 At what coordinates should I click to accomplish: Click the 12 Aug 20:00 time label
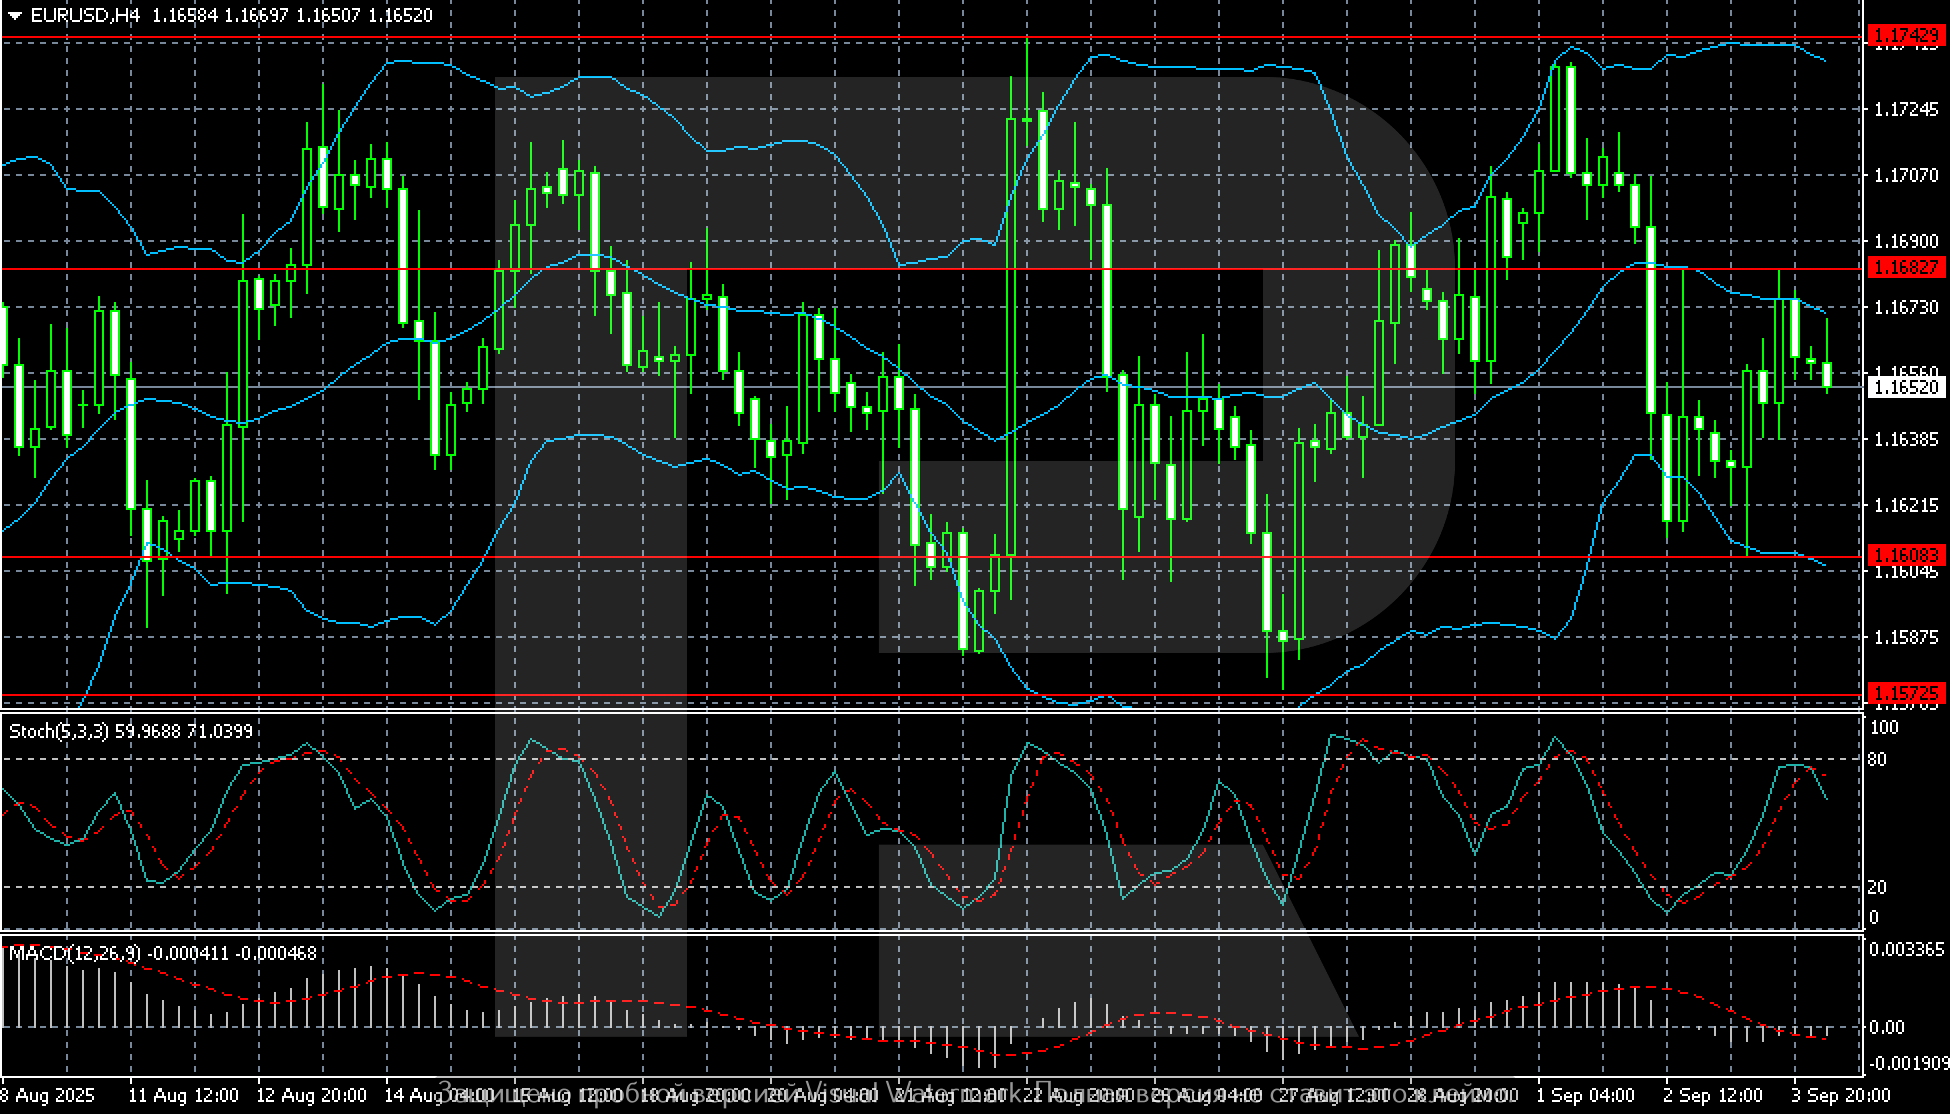pyautogui.click(x=312, y=1095)
